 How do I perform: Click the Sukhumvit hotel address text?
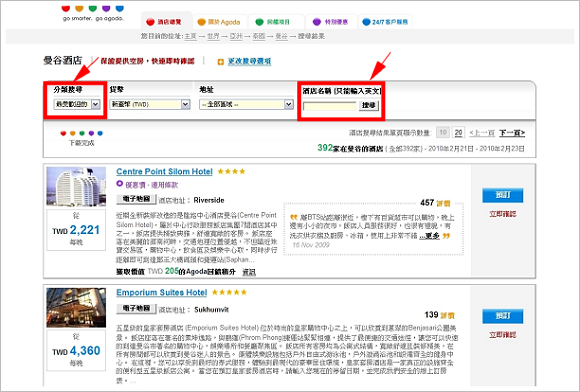[x=211, y=310]
